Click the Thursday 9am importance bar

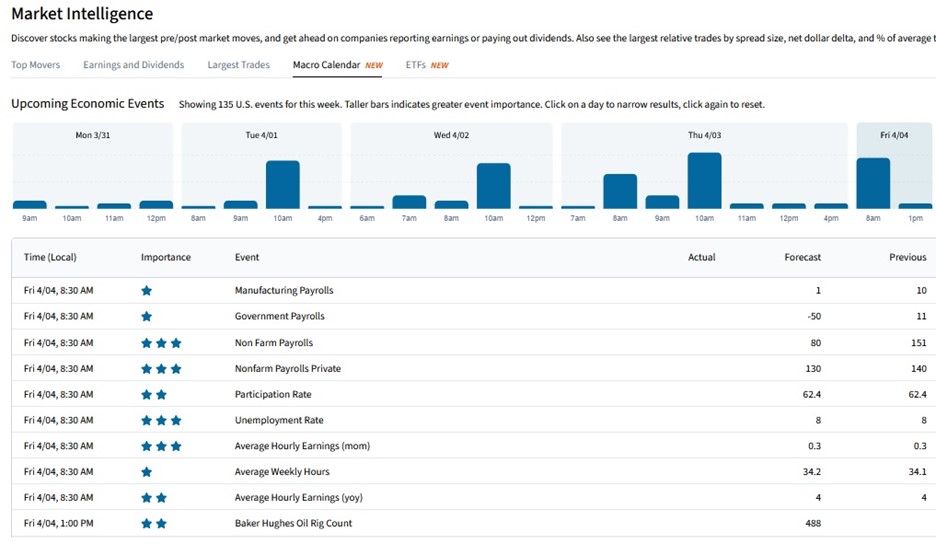click(x=663, y=202)
